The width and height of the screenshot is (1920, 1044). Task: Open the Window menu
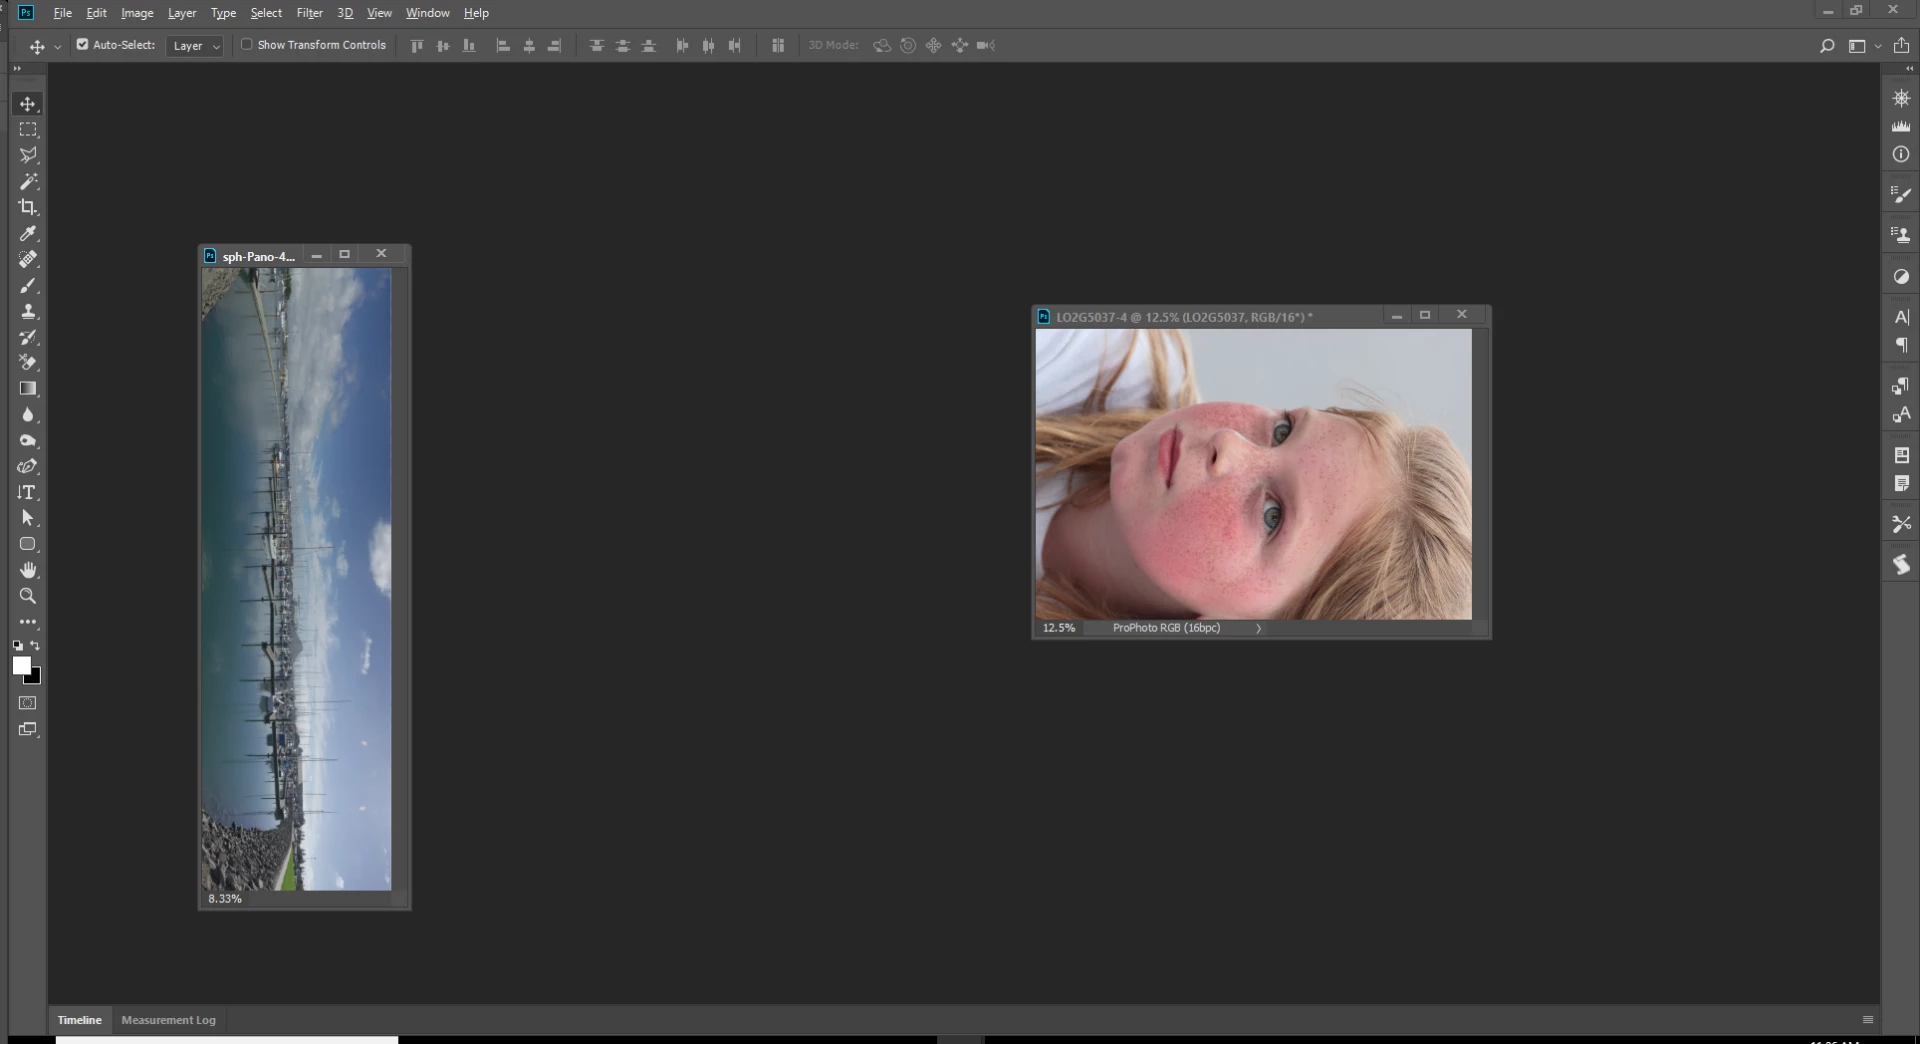(427, 13)
